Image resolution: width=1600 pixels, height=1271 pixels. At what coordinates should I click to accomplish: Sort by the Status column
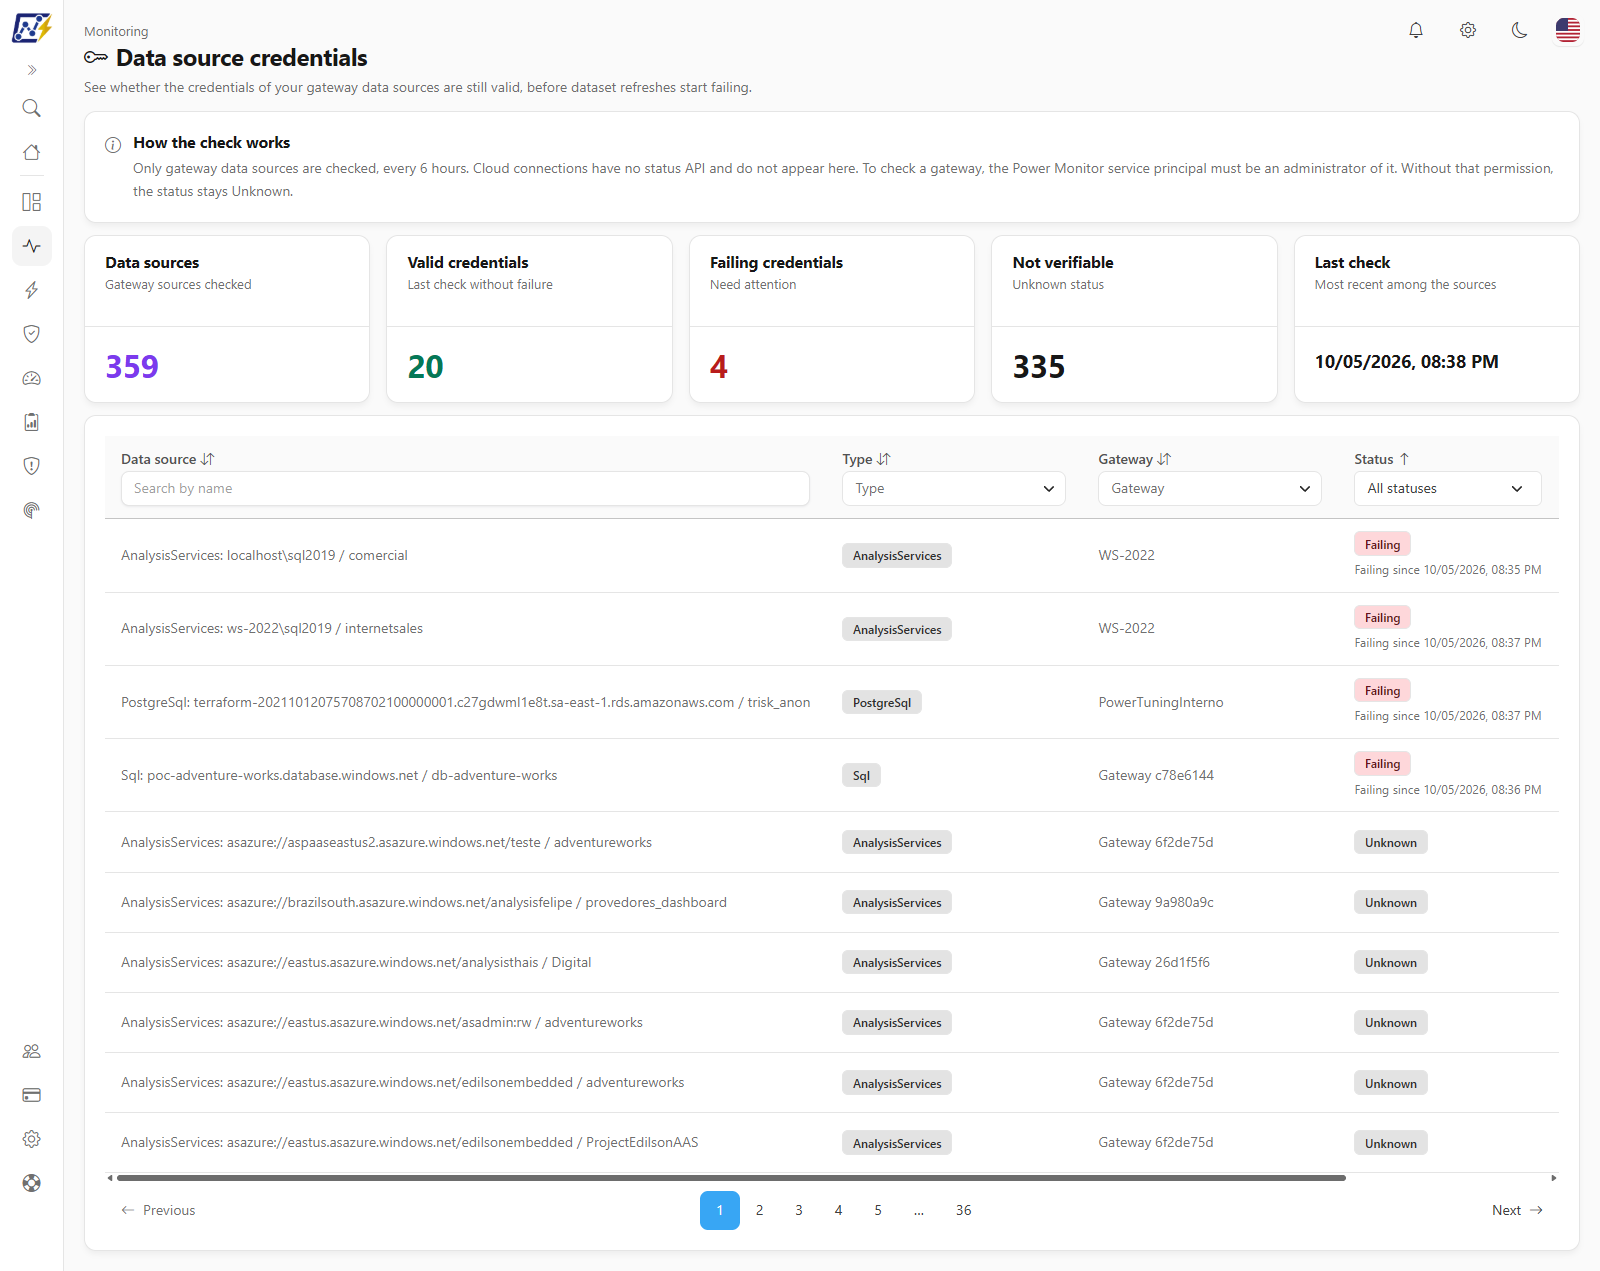pyautogui.click(x=1382, y=459)
